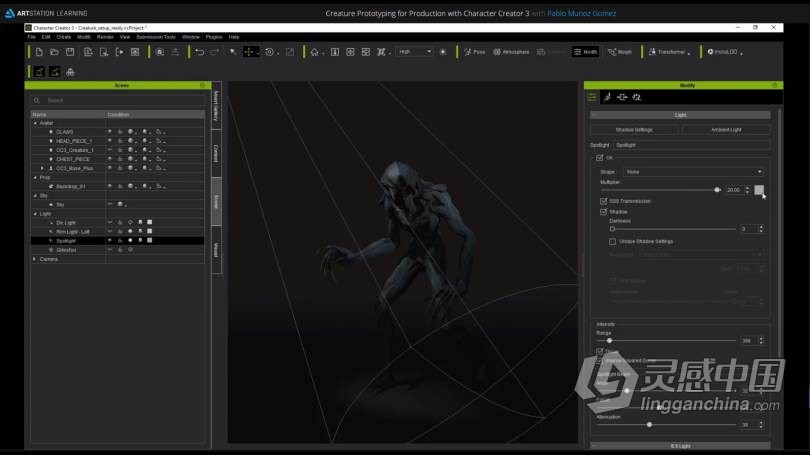Click the Scene search input field
This screenshot has height=455, width=810.
[118, 101]
